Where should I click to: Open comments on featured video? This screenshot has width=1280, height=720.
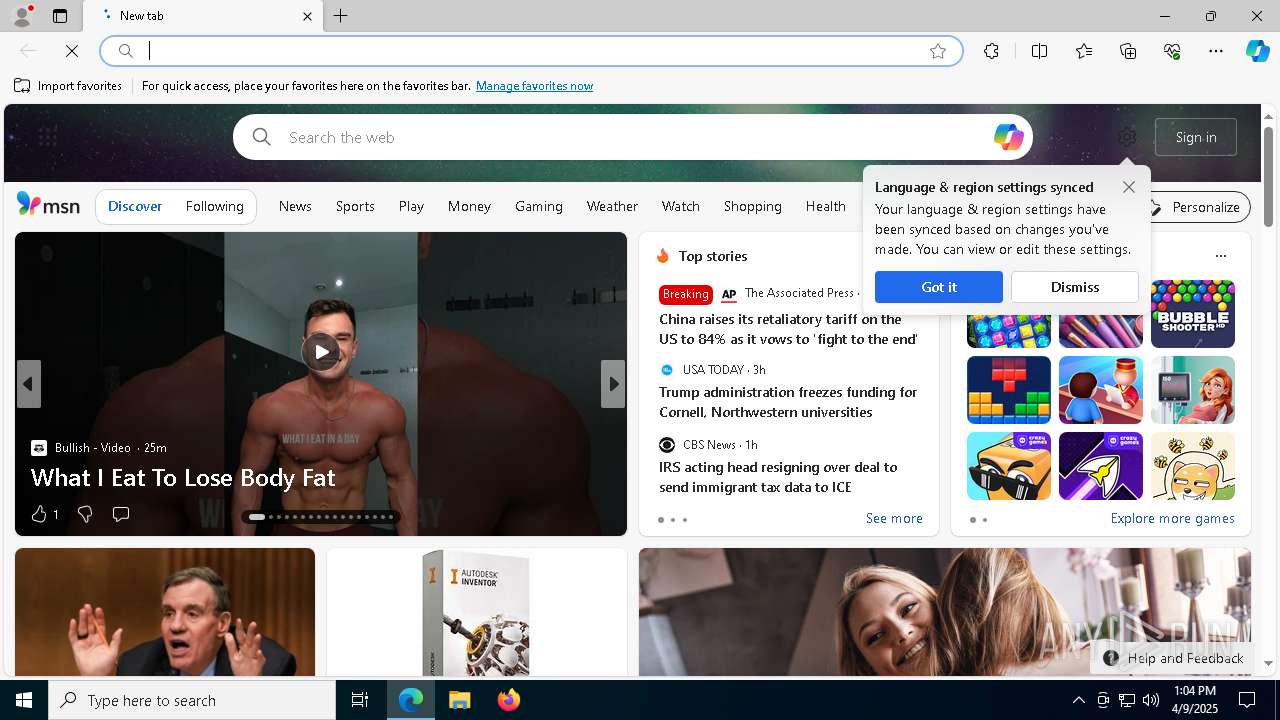coord(121,514)
